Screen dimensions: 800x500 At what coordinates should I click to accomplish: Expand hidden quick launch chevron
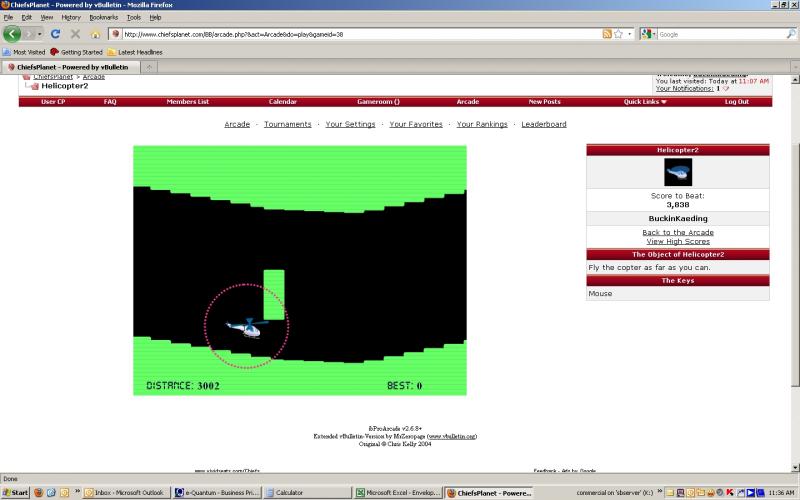coord(77,491)
